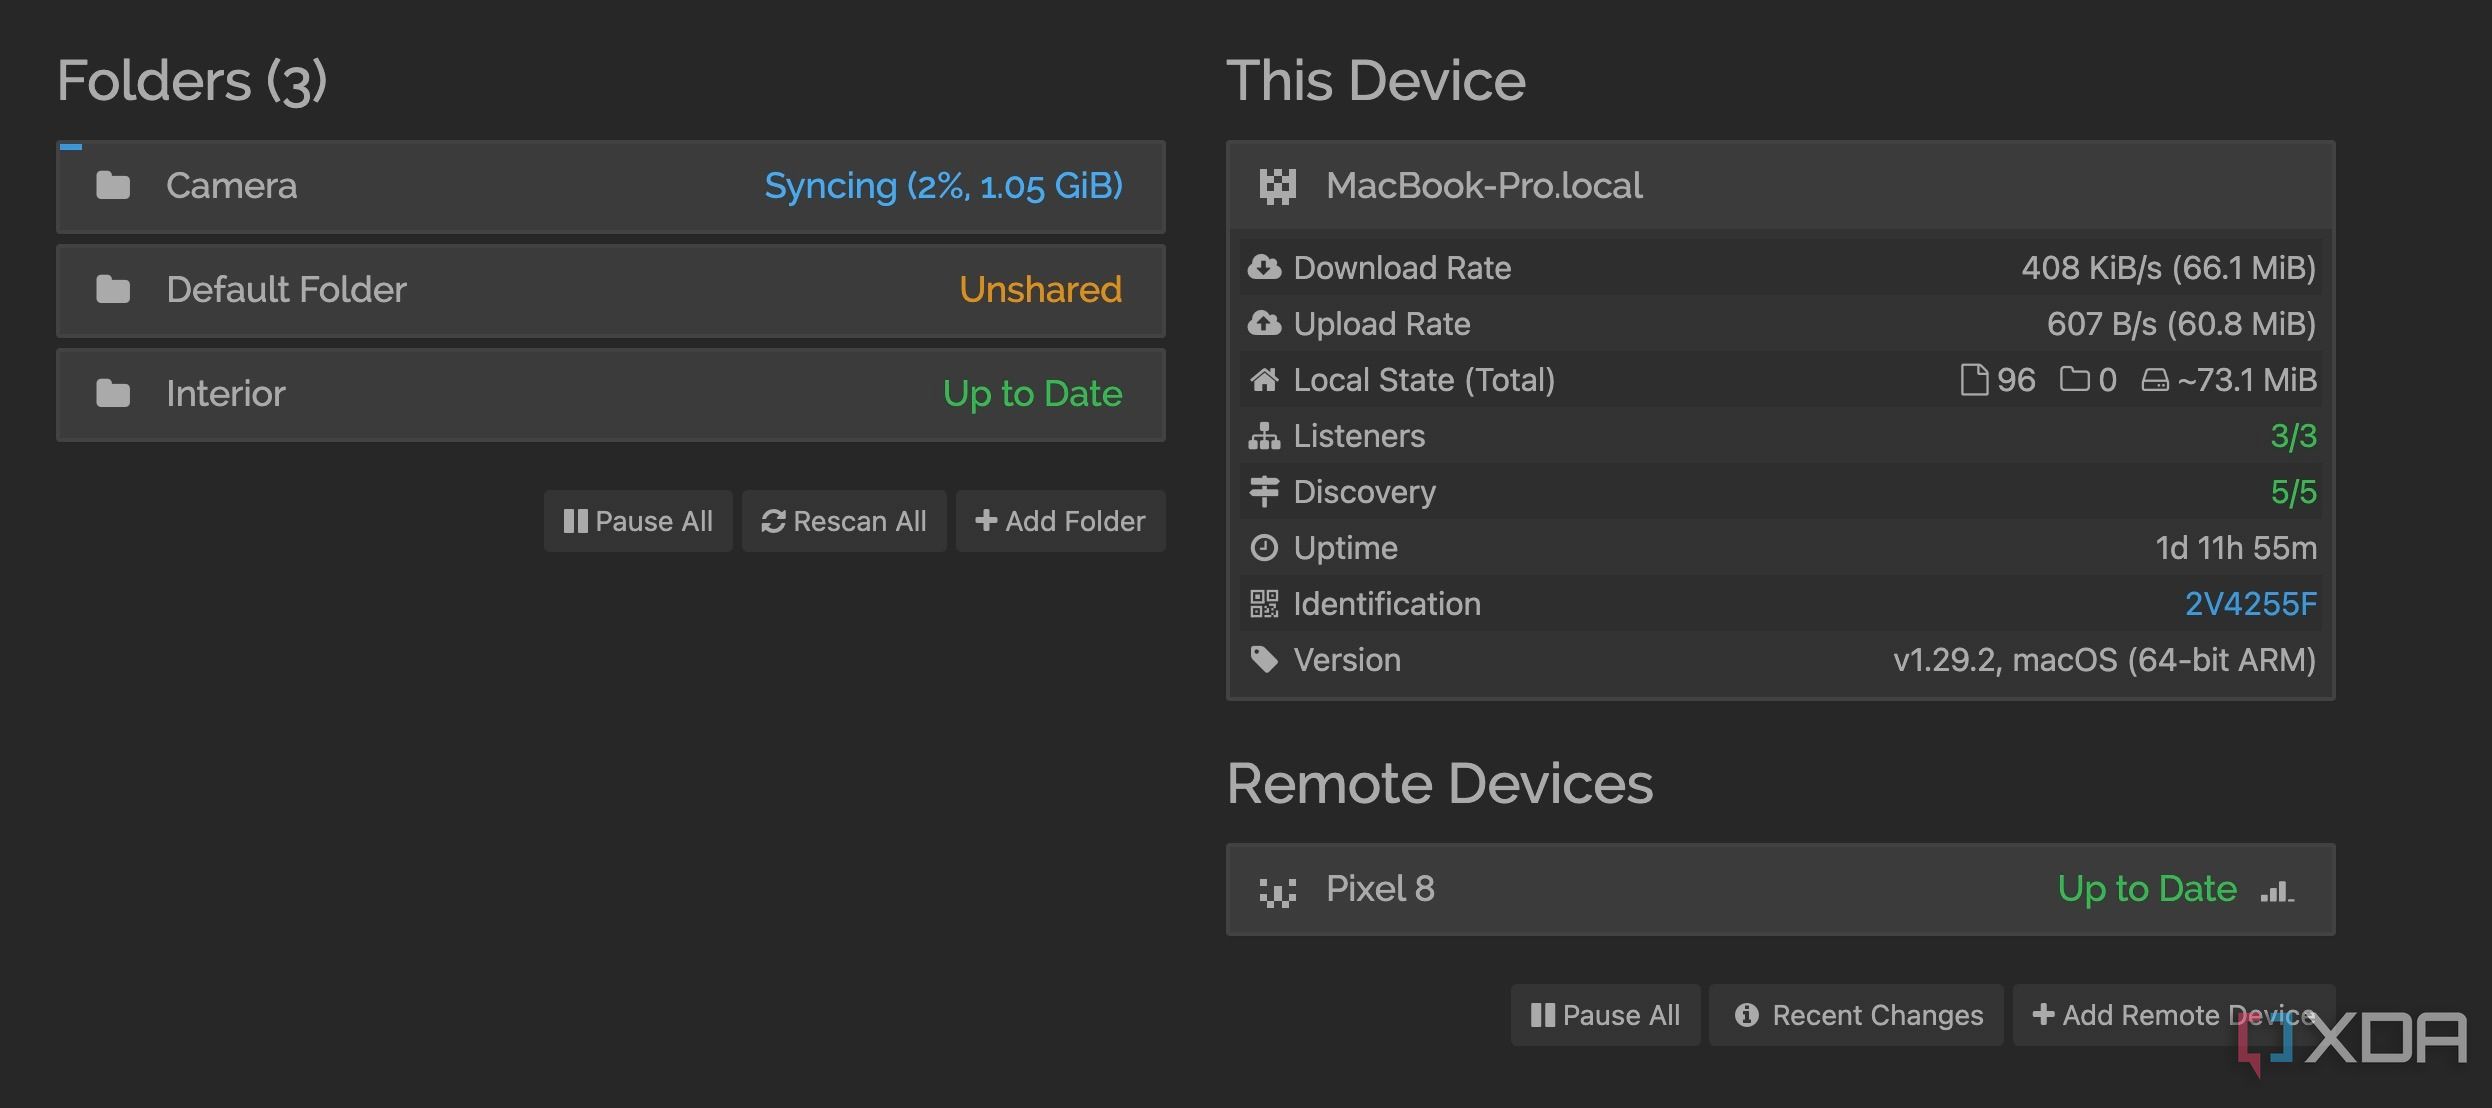Click the Folders (3) heading
Screen dimensions: 2492x1108
click(x=192, y=82)
